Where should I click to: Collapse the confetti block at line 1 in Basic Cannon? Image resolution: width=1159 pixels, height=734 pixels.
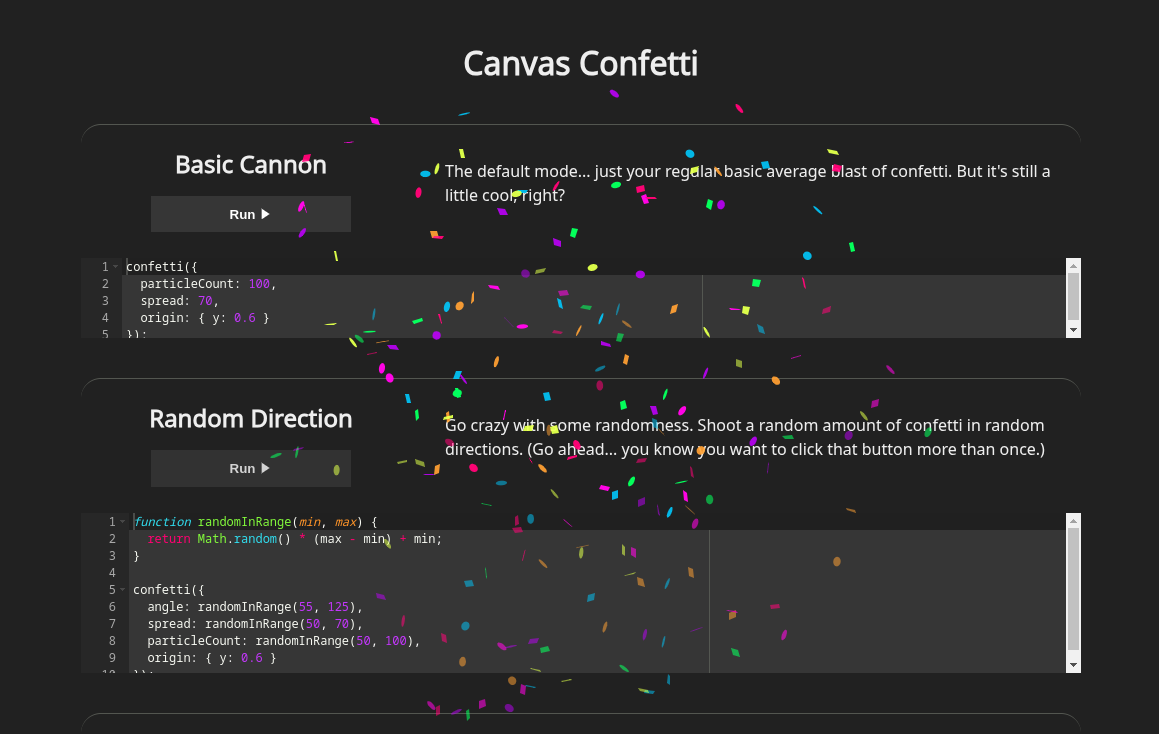coord(116,267)
